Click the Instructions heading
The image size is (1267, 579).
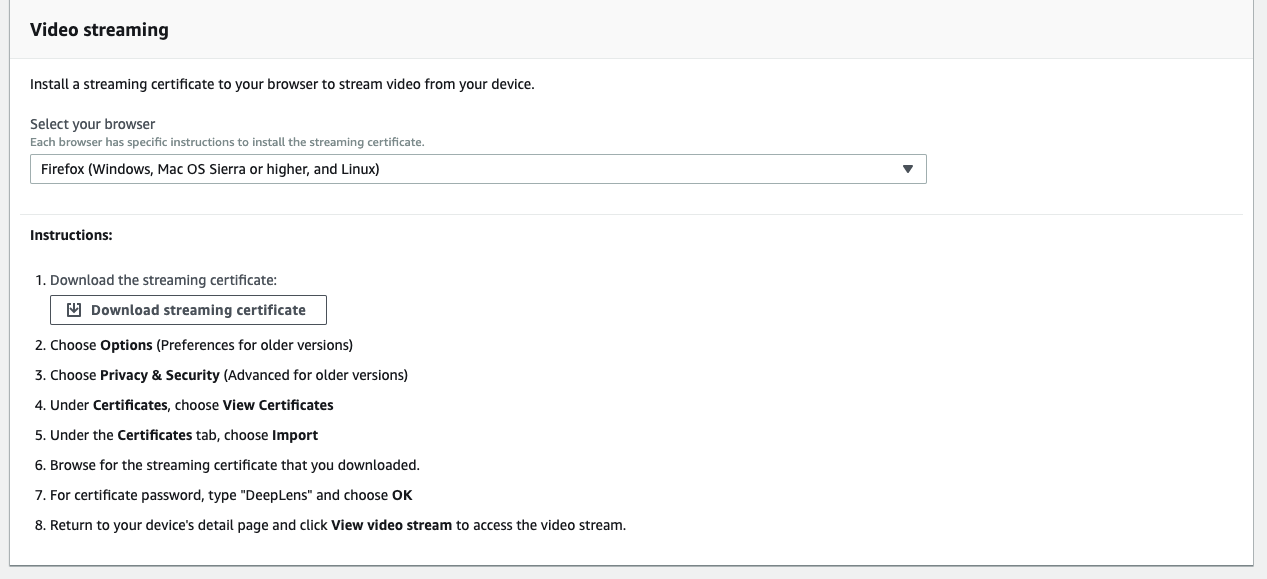[71, 235]
